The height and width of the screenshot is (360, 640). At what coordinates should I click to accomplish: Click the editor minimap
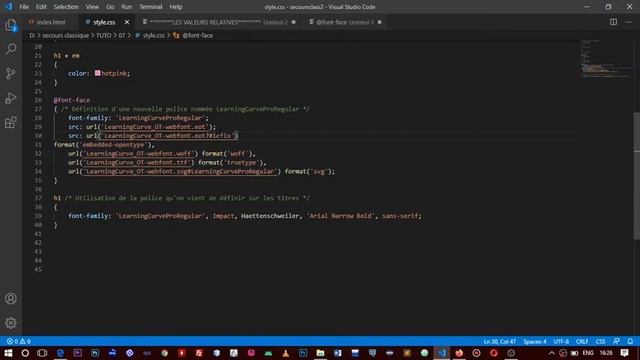[x=606, y=59]
